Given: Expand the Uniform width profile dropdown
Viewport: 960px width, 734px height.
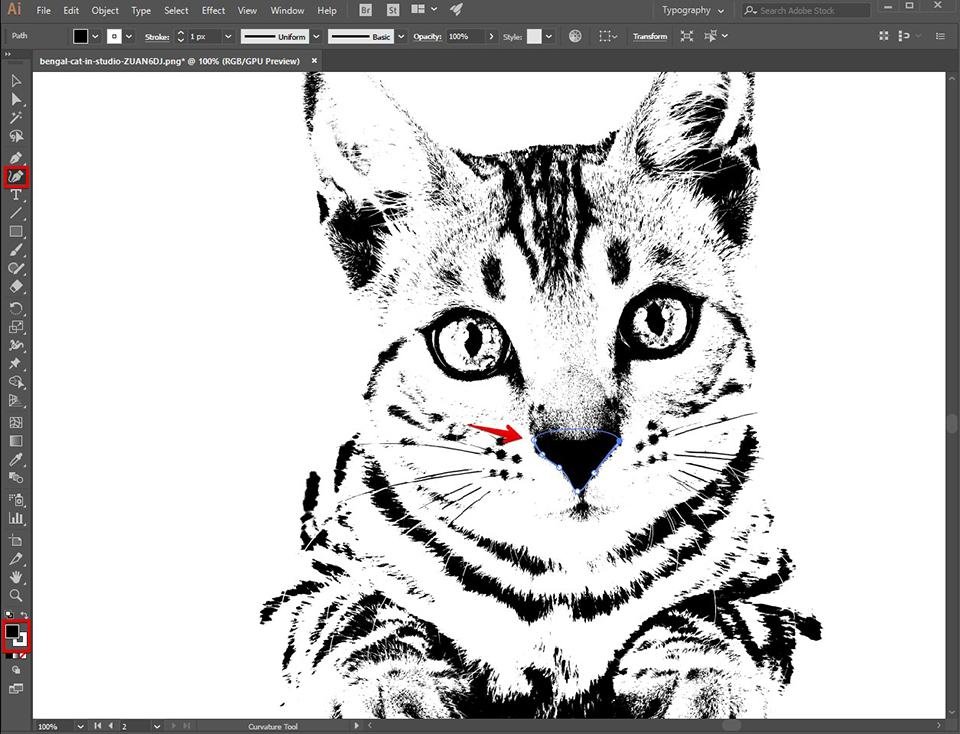Looking at the screenshot, I should click(x=316, y=36).
